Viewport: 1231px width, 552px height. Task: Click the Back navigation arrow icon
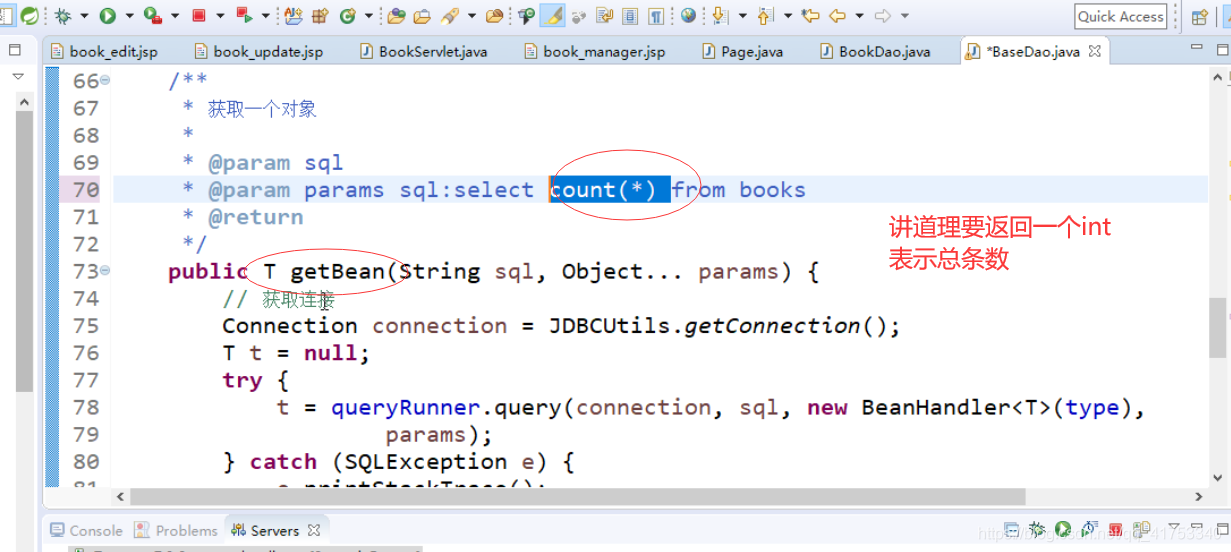pos(837,16)
